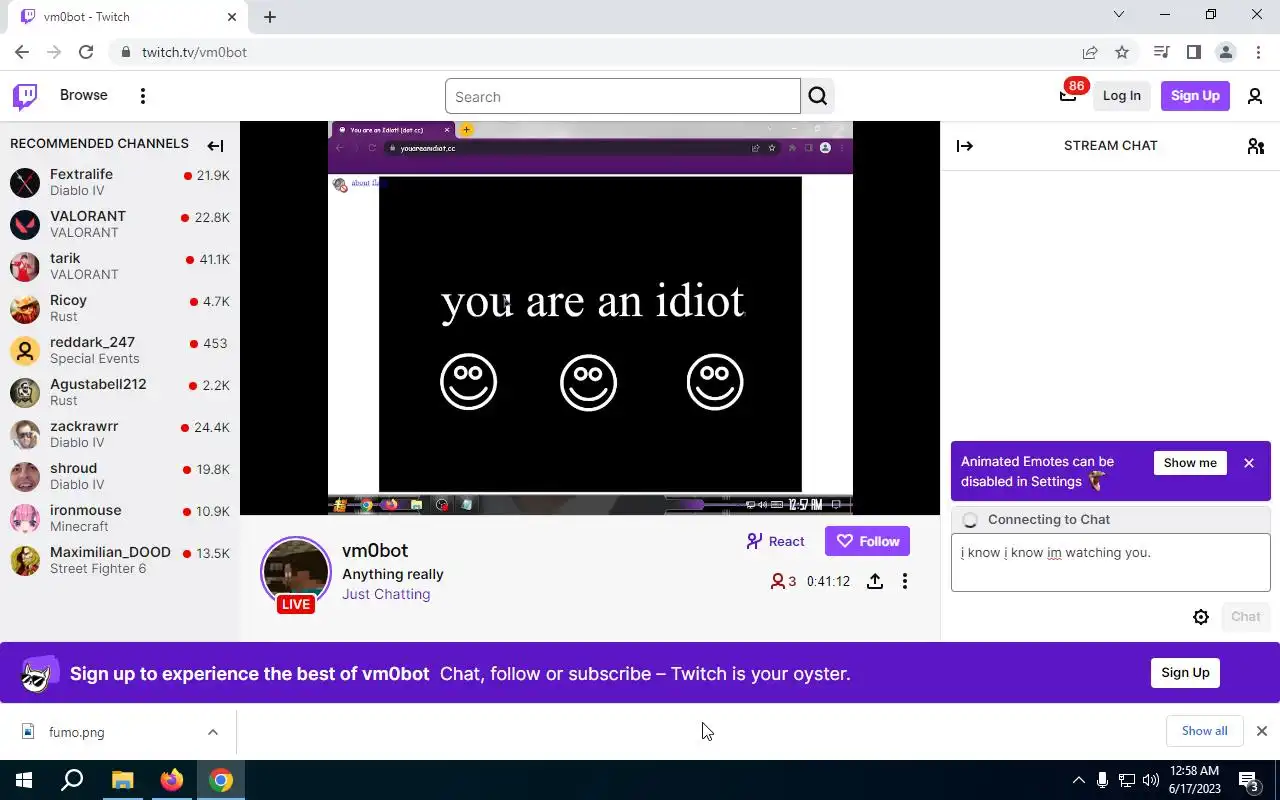
Task: Open the downloaded fumo.png file
Action: (x=77, y=732)
